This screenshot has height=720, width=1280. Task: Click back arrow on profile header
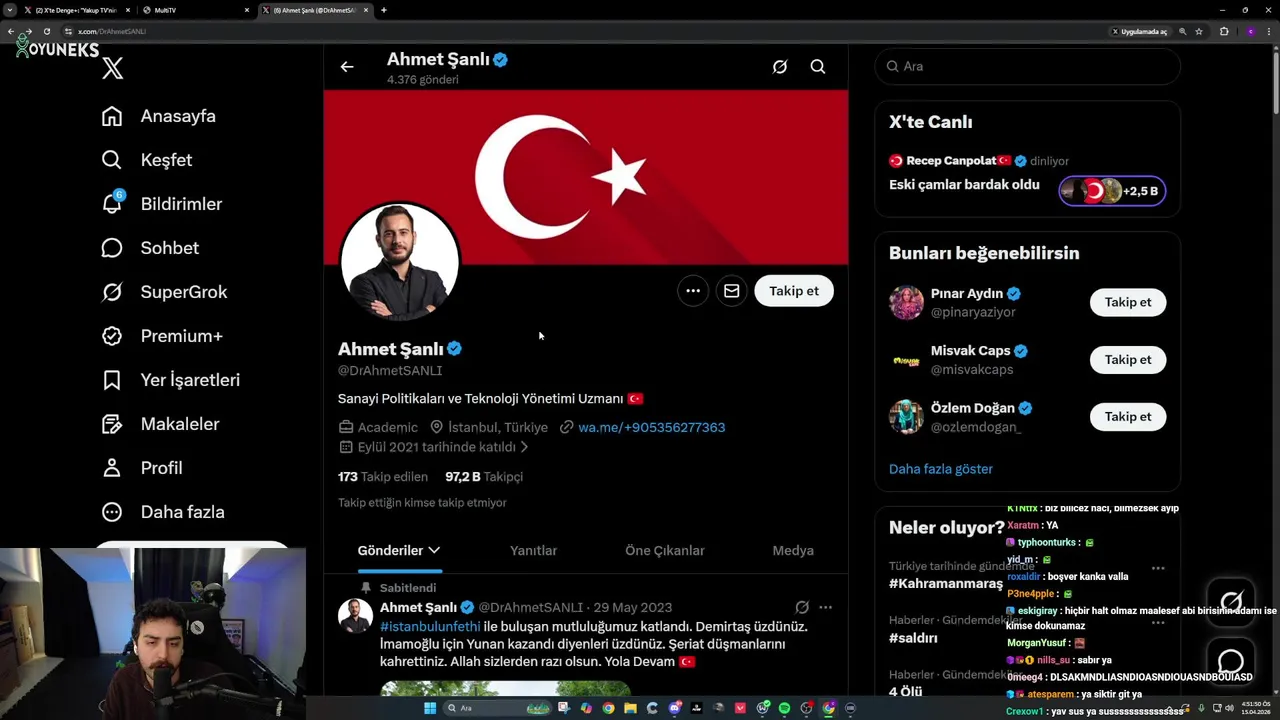[x=347, y=67]
